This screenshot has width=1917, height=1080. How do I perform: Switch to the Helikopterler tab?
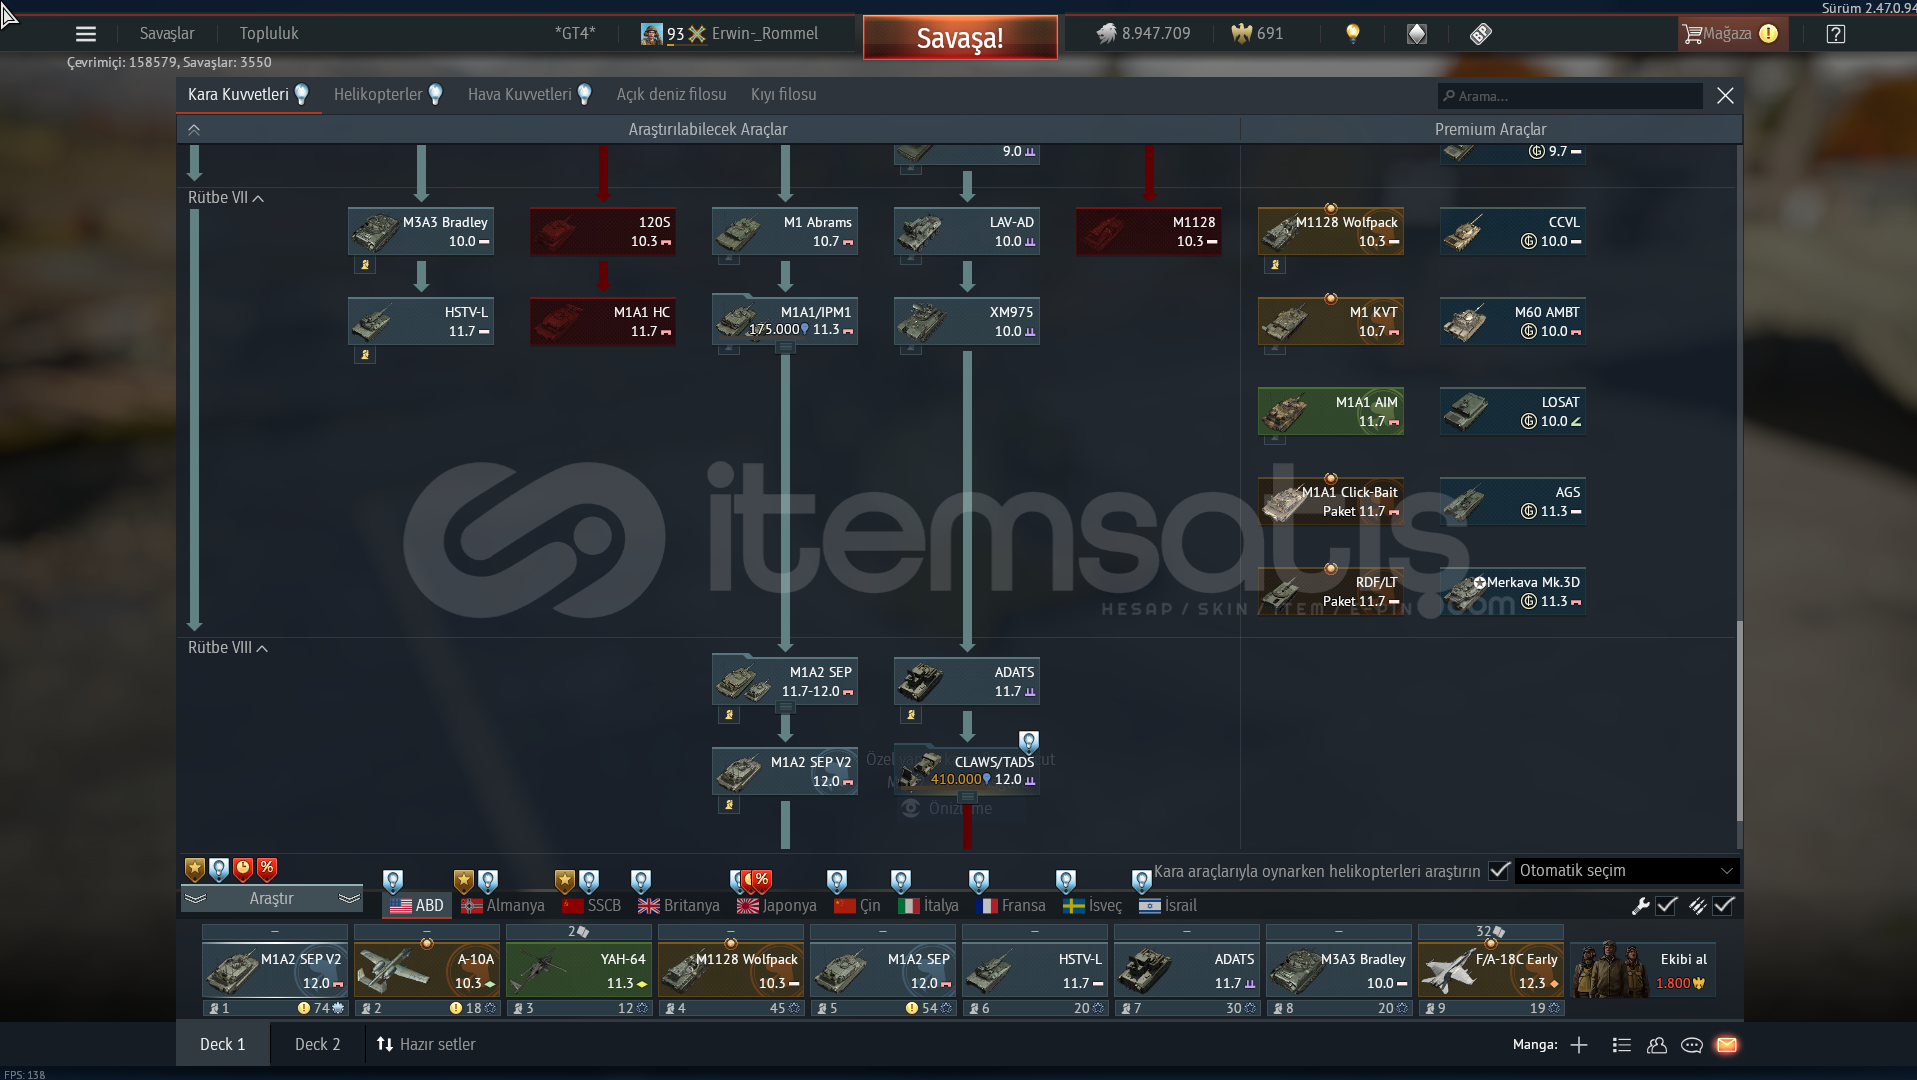point(378,95)
